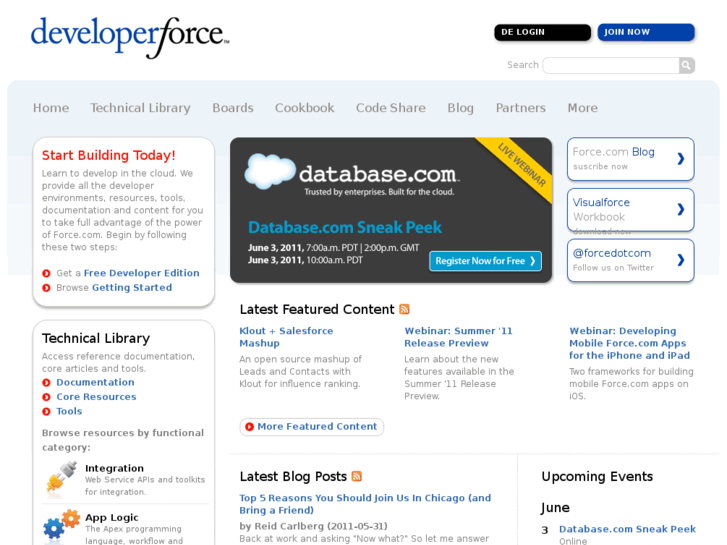727x545 pixels.
Task: Click red arrow bullet beside Tools
Action: pos(46,411)
